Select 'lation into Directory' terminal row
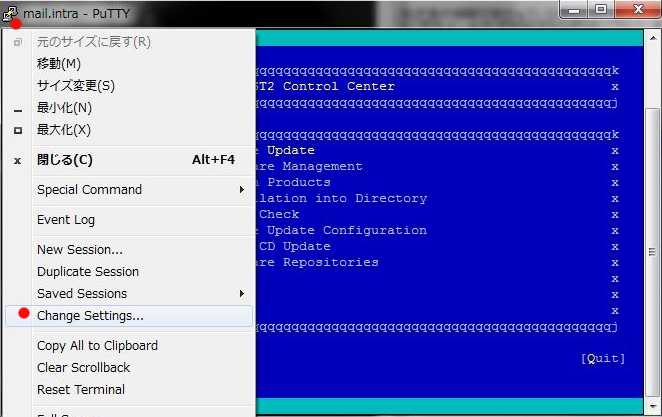662x417 pixels. (342, 198)
